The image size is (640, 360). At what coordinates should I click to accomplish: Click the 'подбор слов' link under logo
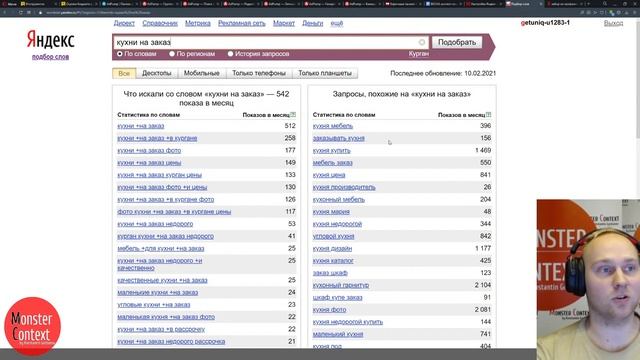coord(51,57)
